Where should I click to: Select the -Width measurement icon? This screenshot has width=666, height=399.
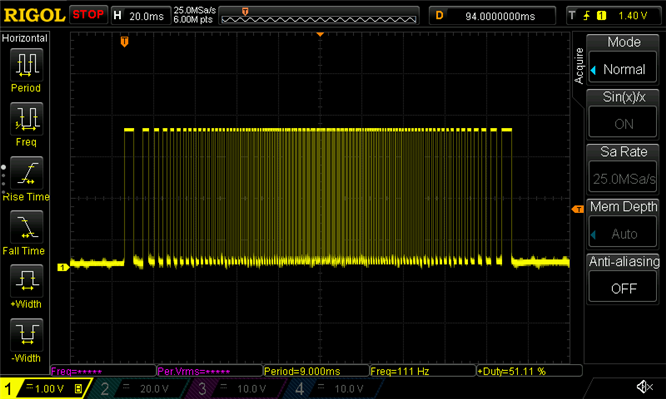[x=26, y=334]
